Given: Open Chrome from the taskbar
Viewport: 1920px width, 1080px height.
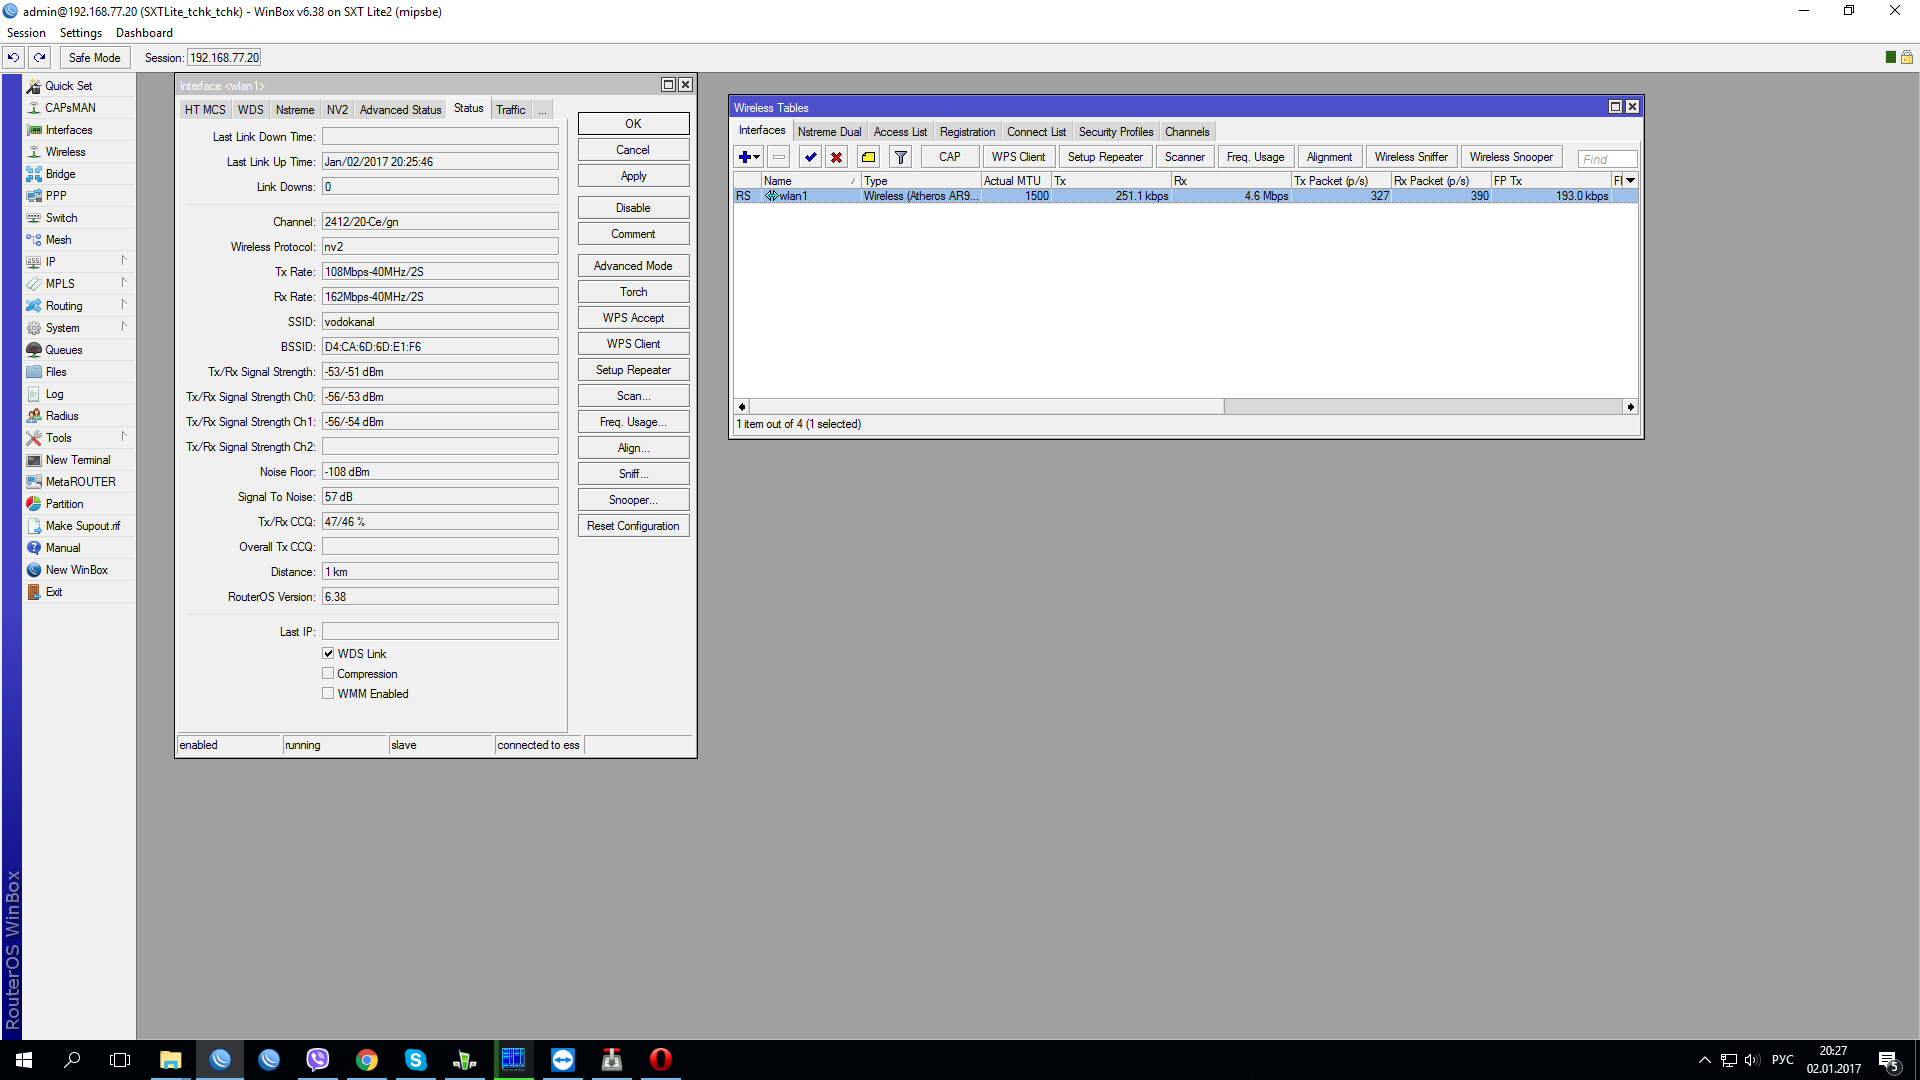Looking at the screenshot, I should (366, 1060).
